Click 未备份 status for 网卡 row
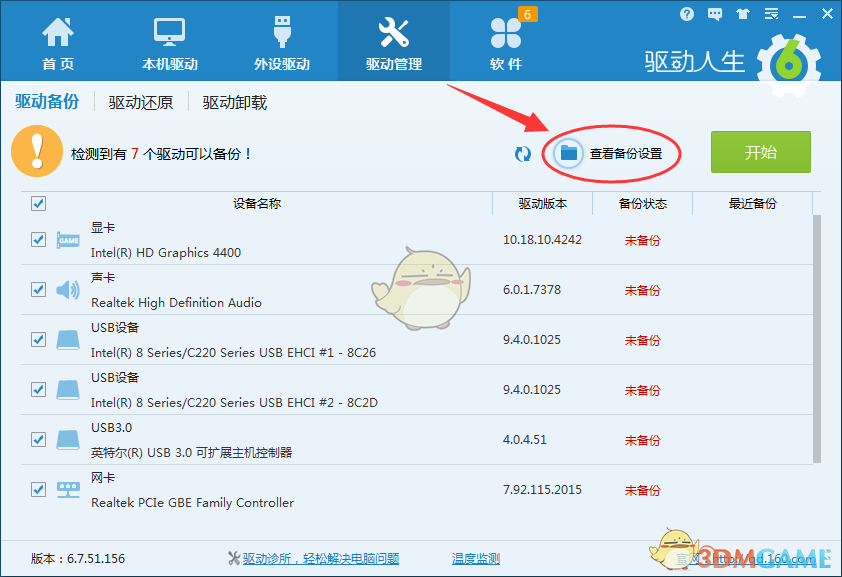 [x=642, y=490]
